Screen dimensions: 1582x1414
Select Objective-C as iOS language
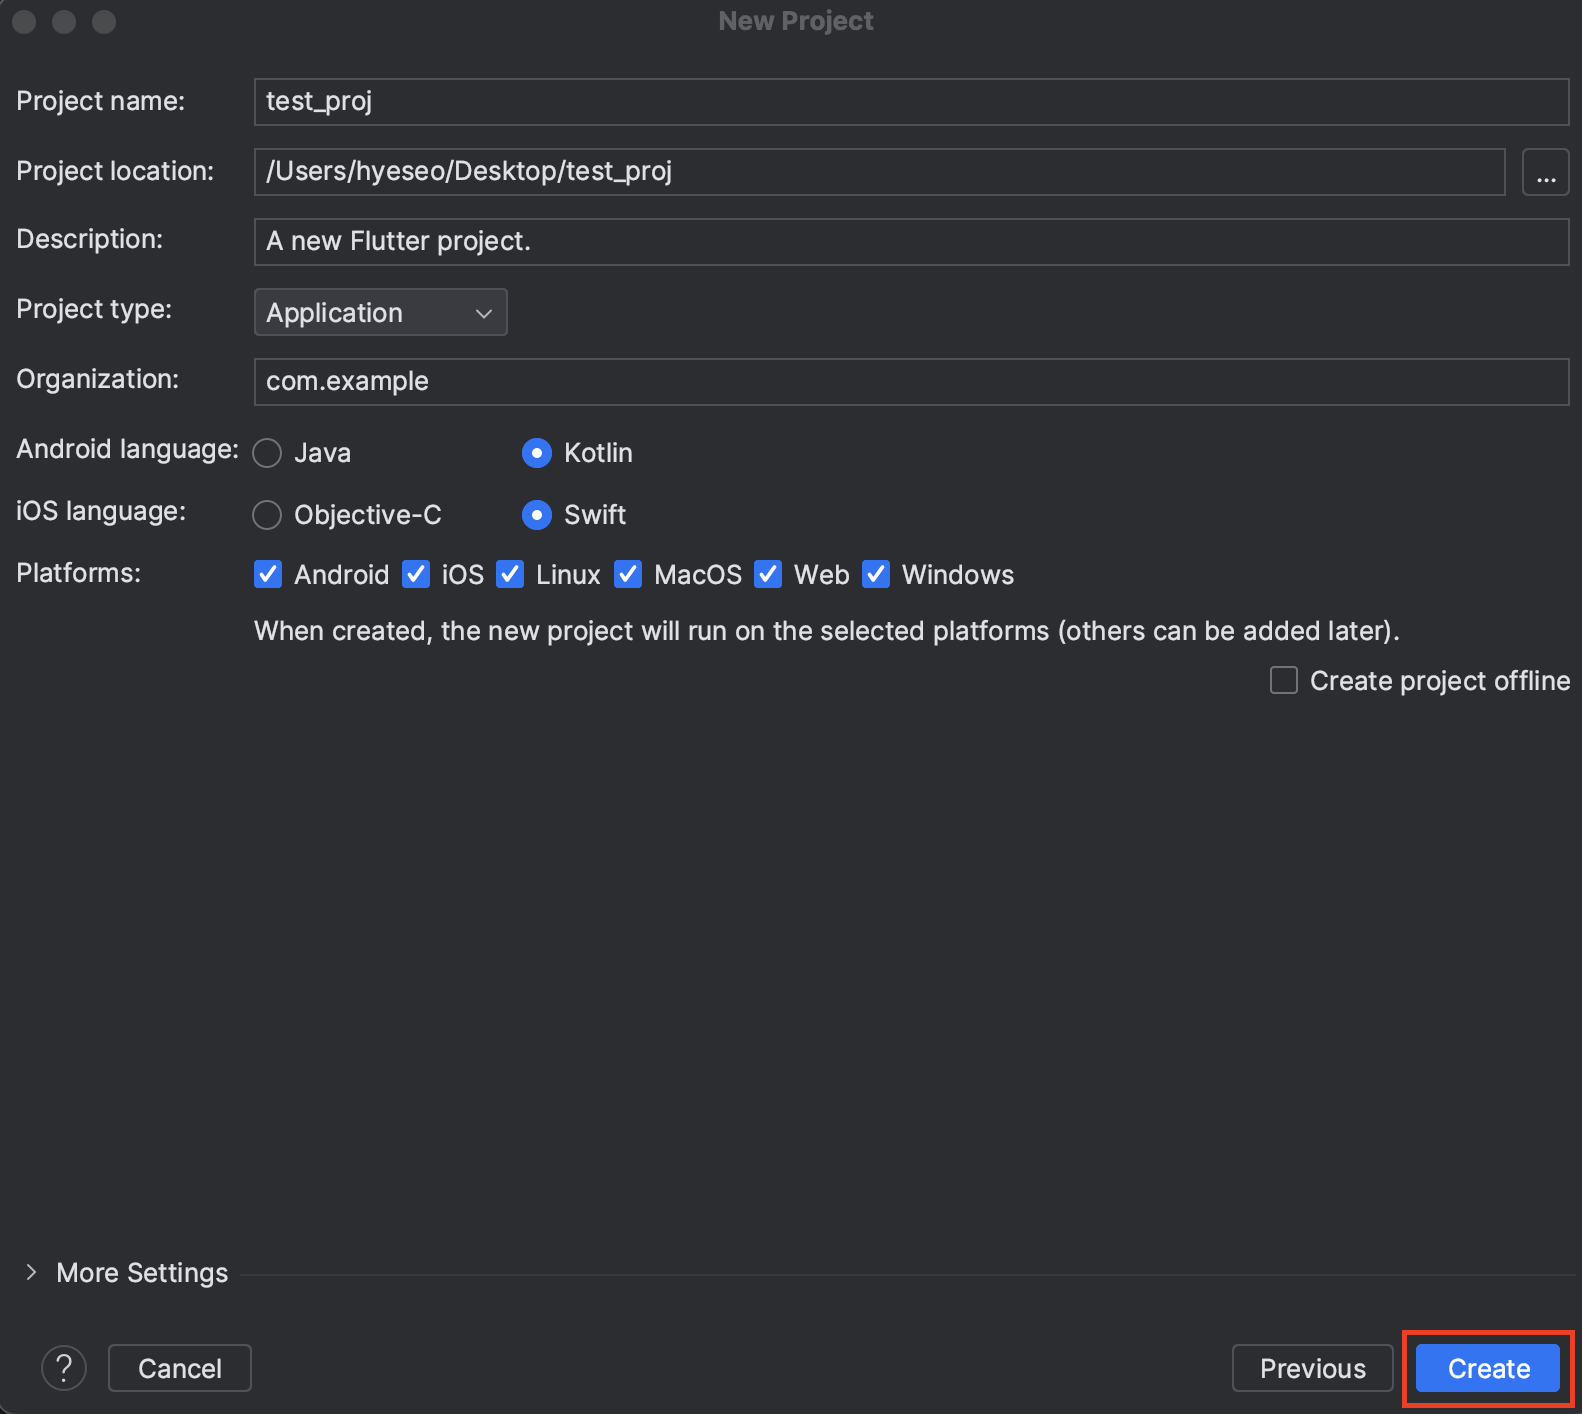point(267,515)
